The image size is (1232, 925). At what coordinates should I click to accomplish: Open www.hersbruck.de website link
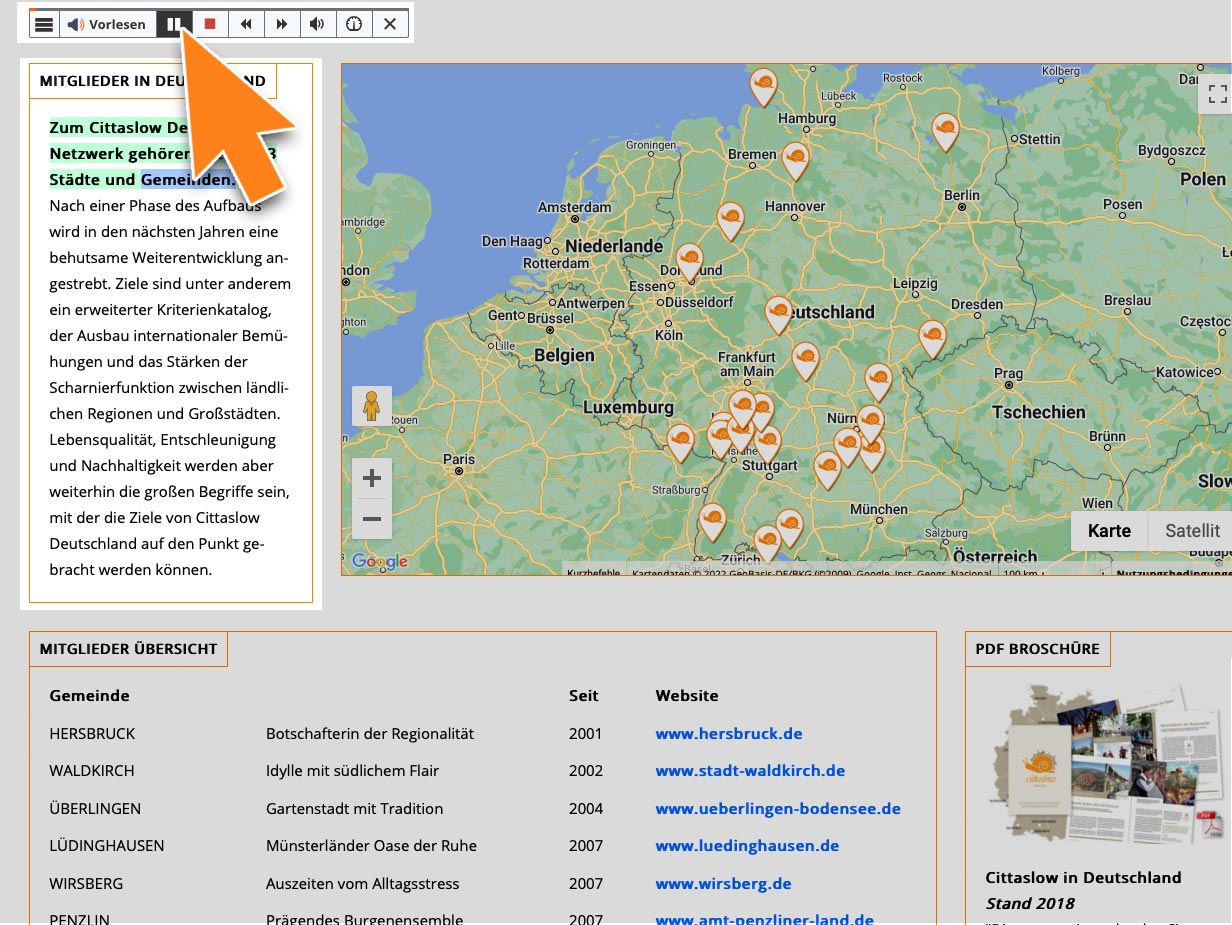[729, 733]
